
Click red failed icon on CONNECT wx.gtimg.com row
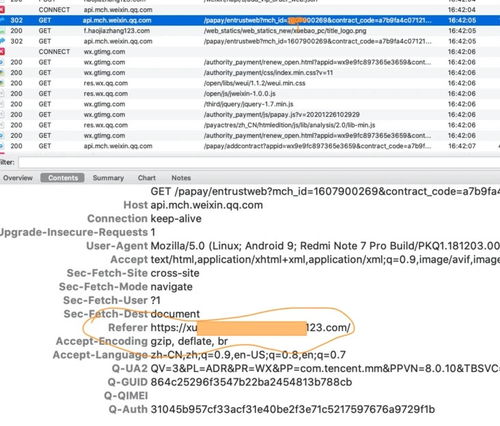point(2,52)
